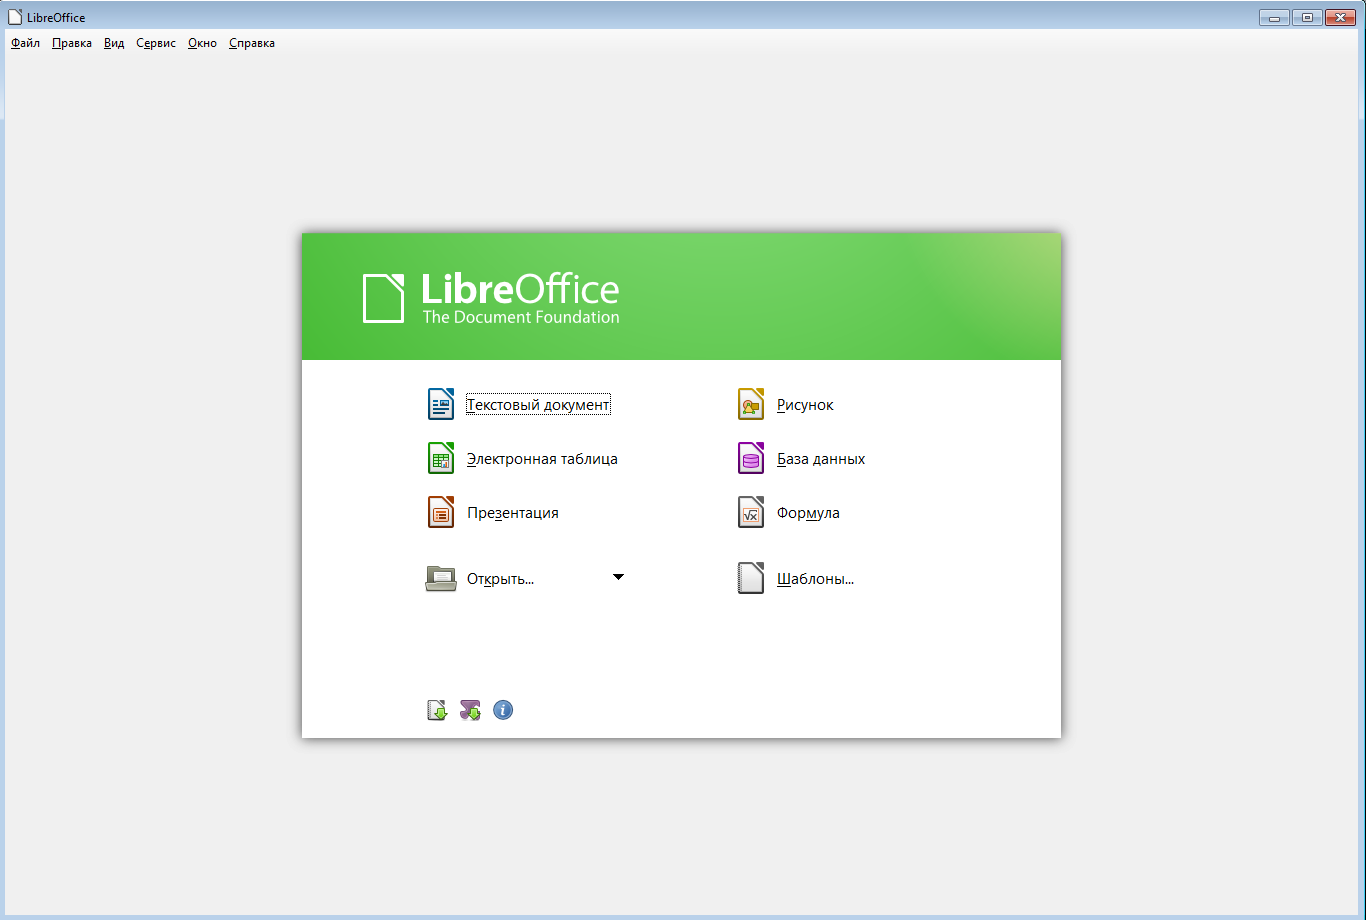This screenshot has height=920, width=1366.
Task: Minimize the LibreOffice window
Action: click(1274, 17)
